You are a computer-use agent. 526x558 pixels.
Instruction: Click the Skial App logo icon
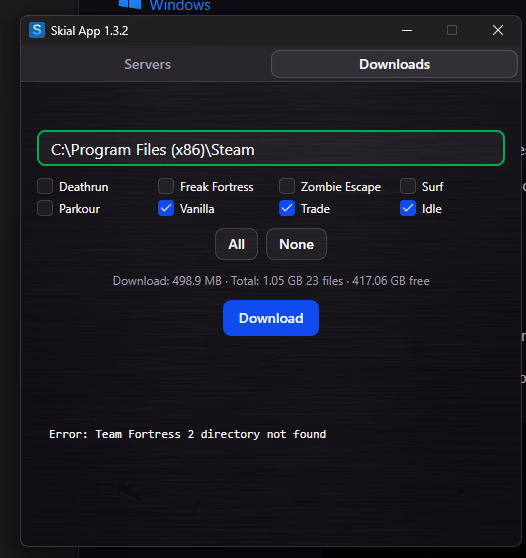point(37,30)
